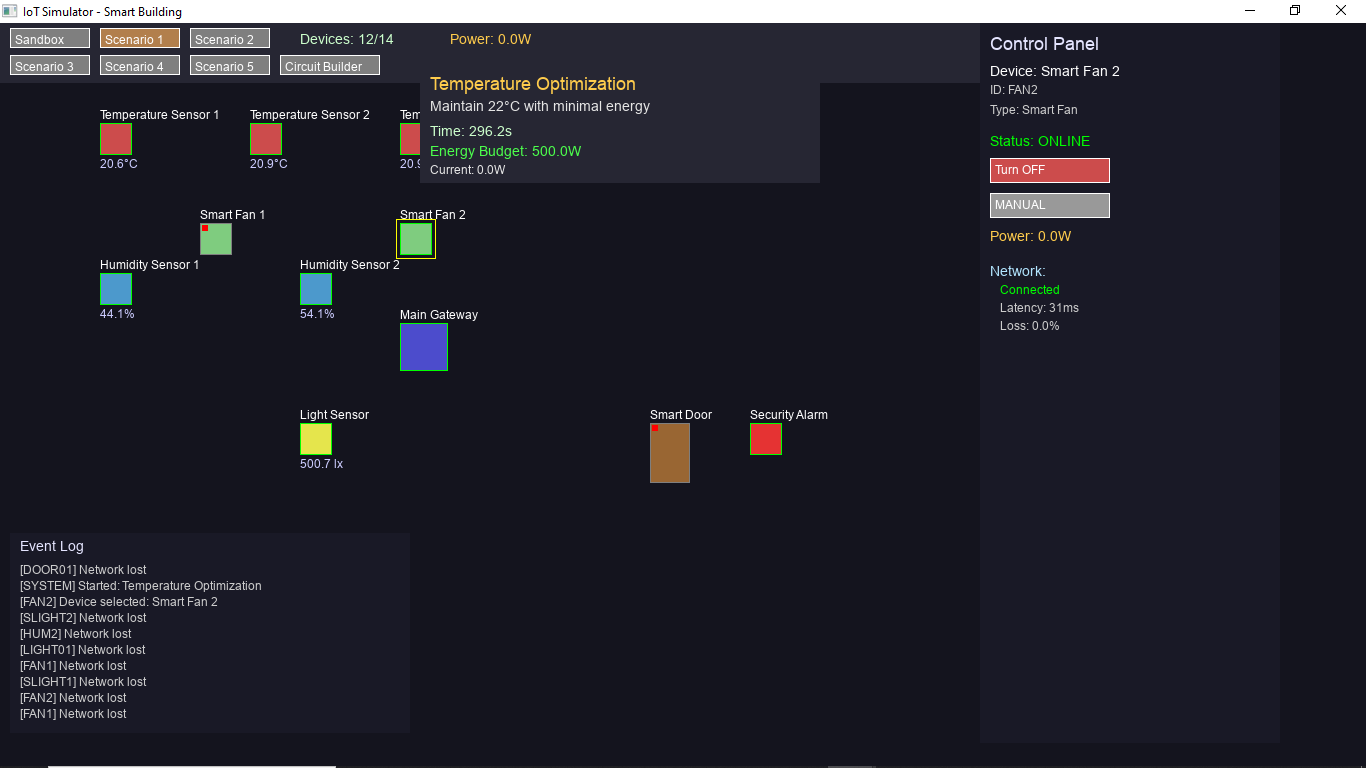Viewport: 1366px width, 768px height.
Task: Load Scenario 3
Action: [50, 65]
